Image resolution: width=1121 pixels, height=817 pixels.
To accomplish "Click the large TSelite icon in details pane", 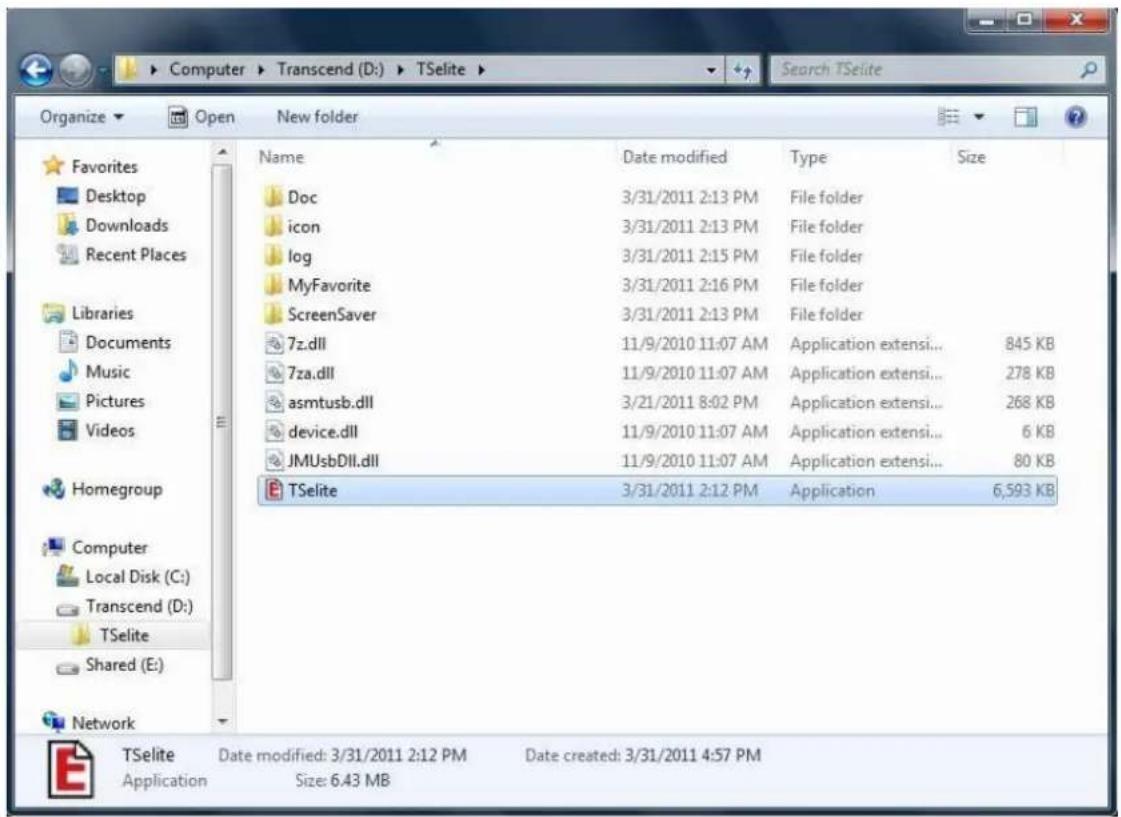I will point(70,769).
